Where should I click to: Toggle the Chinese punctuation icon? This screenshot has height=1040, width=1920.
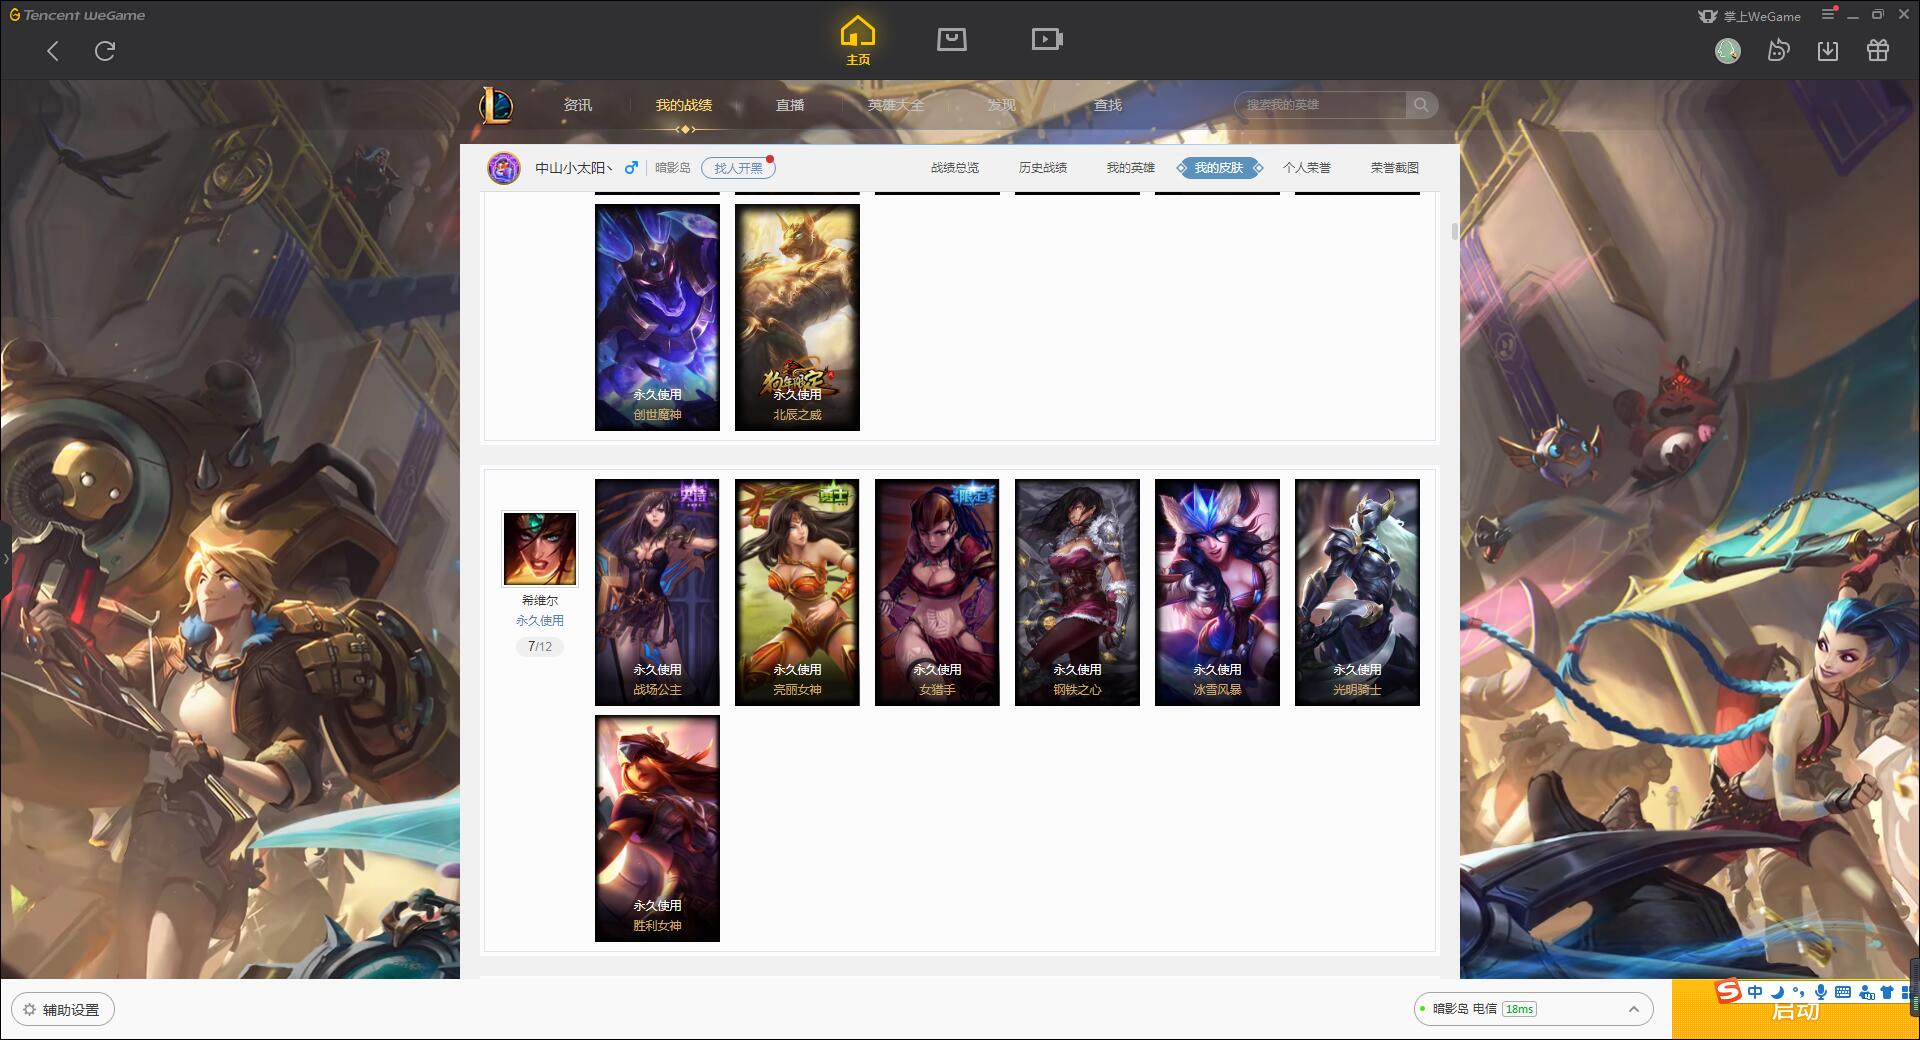tap(1799, 992)
